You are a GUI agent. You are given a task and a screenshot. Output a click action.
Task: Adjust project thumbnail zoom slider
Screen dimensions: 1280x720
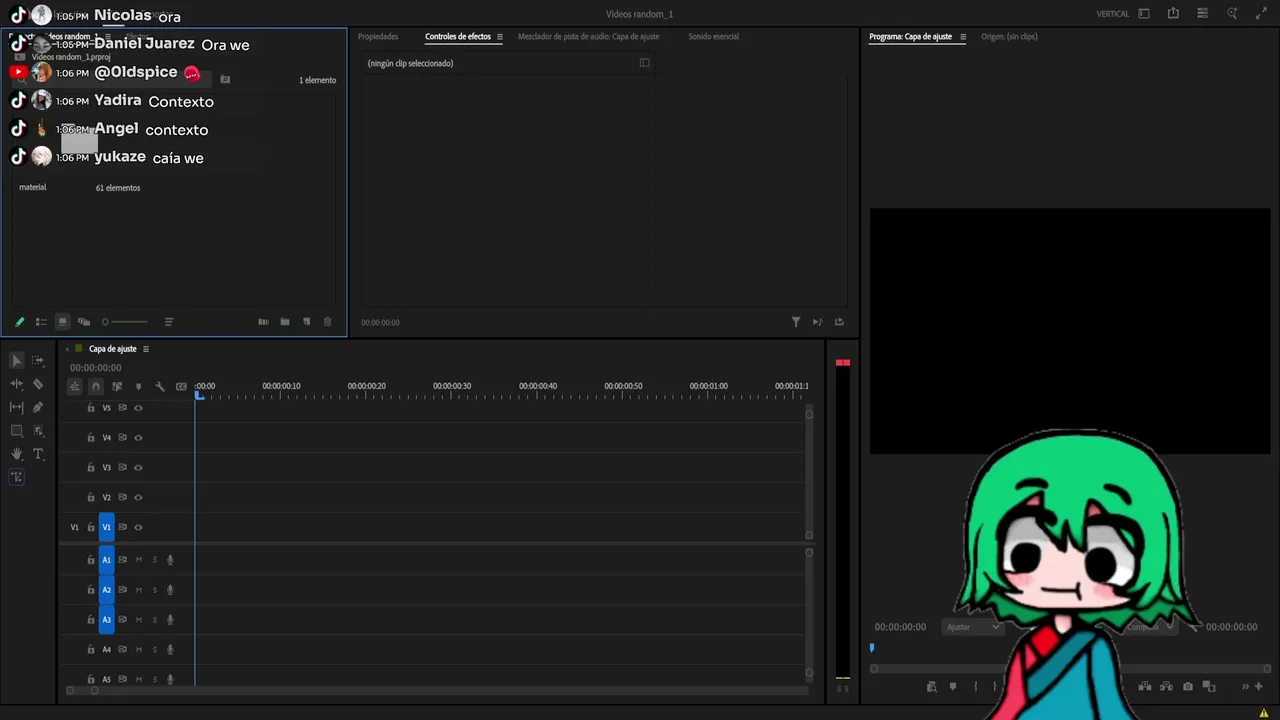pyautogui.click(x=125, y=322)
